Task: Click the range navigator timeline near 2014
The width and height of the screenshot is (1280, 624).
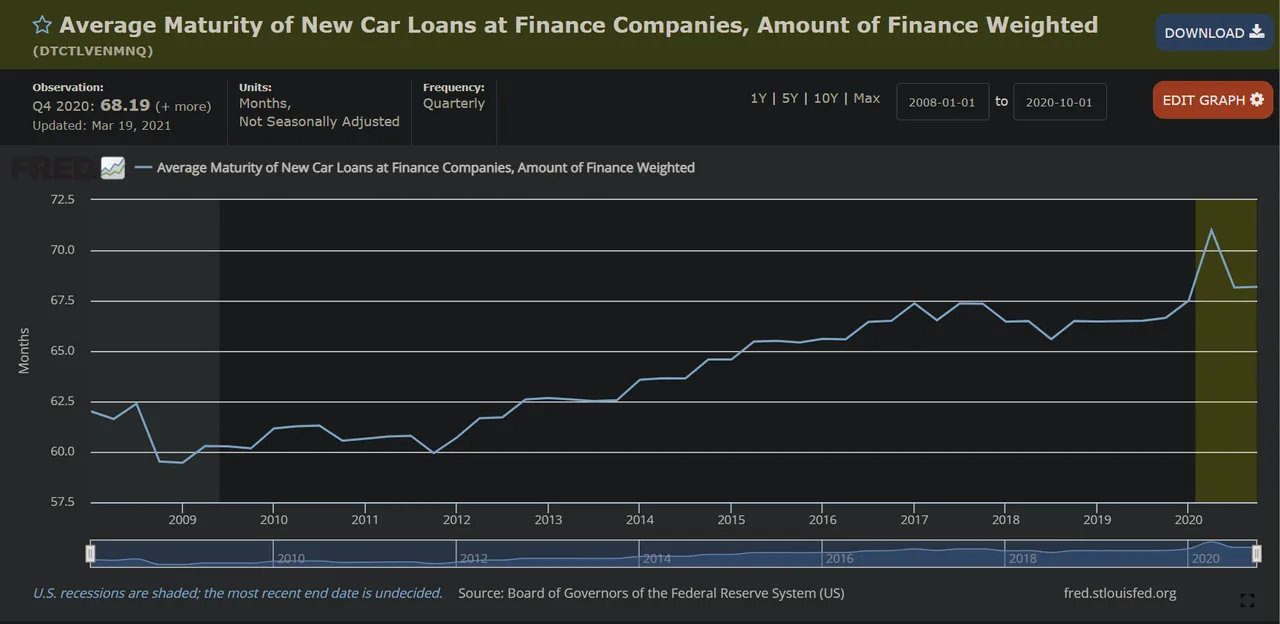Action: 657,558
